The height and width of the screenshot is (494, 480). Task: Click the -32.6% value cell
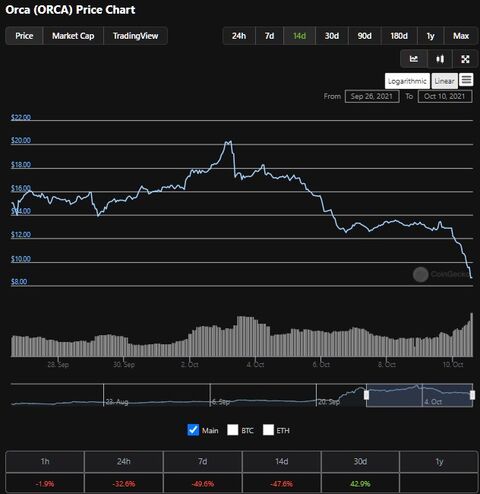tap(124, 483)
